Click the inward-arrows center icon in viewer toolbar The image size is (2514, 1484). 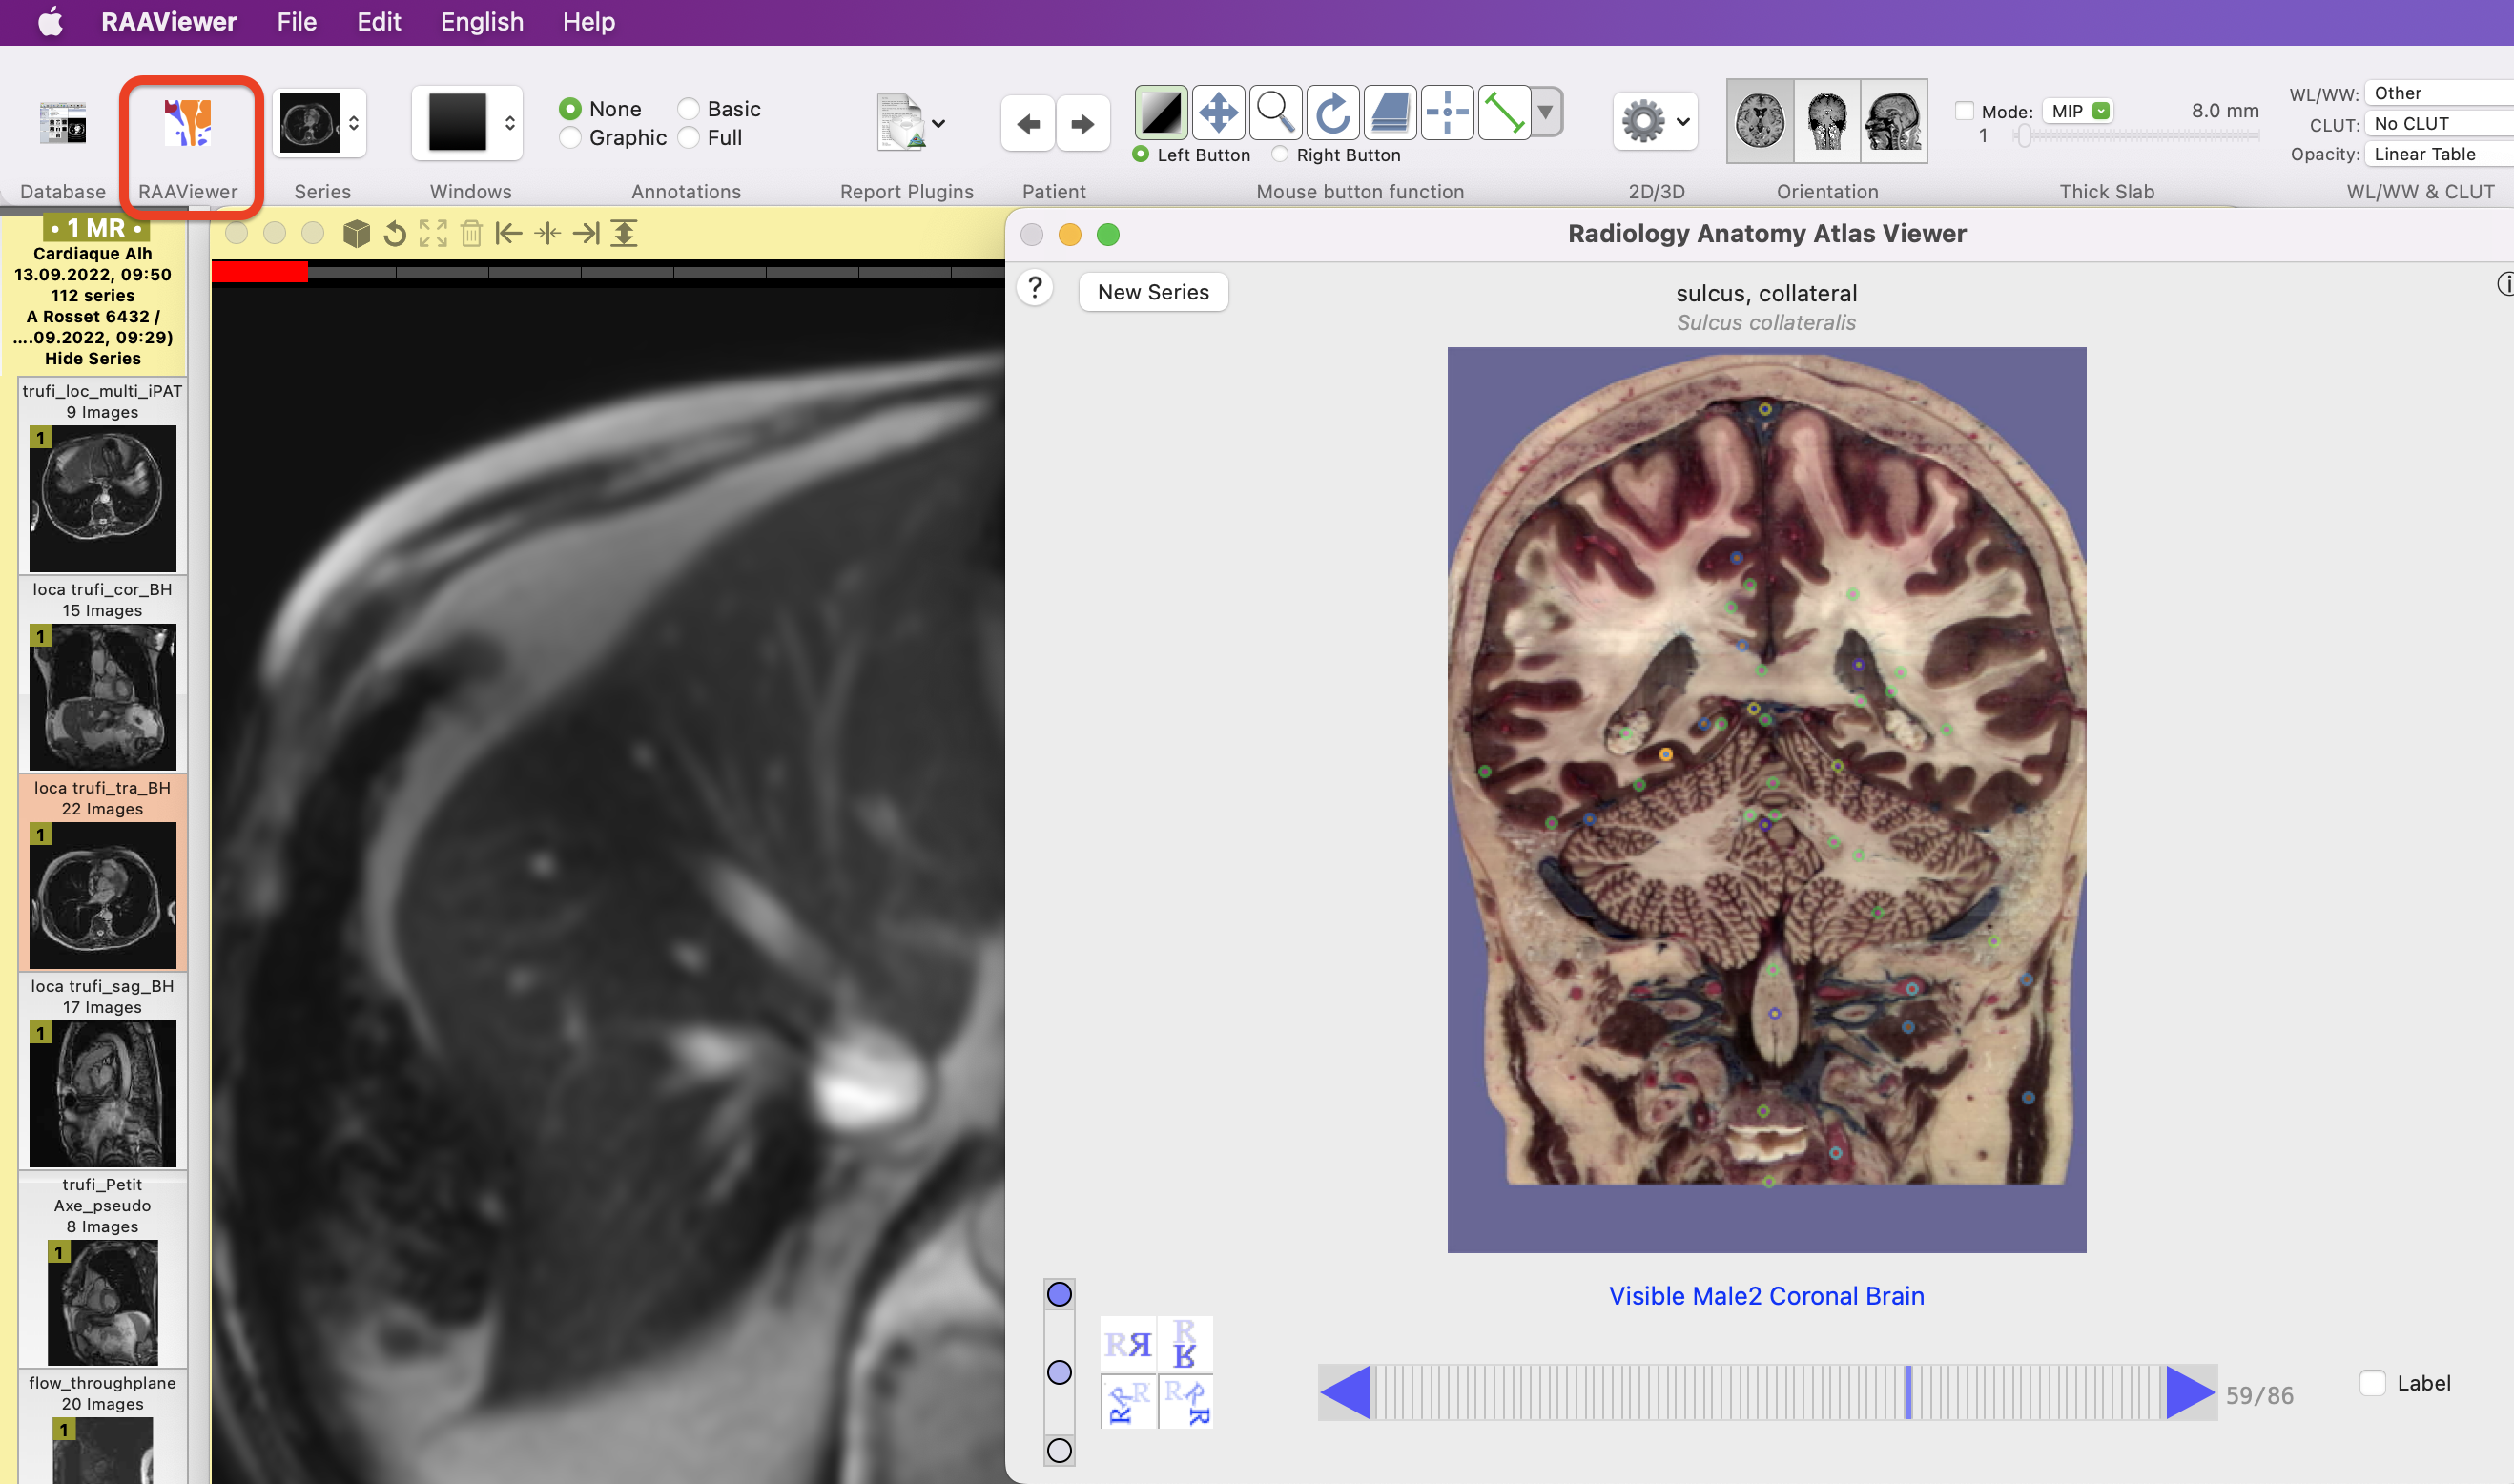547,234
